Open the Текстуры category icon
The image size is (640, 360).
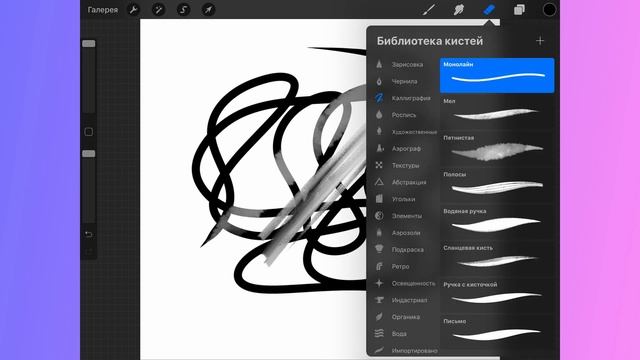click(379, 165)
